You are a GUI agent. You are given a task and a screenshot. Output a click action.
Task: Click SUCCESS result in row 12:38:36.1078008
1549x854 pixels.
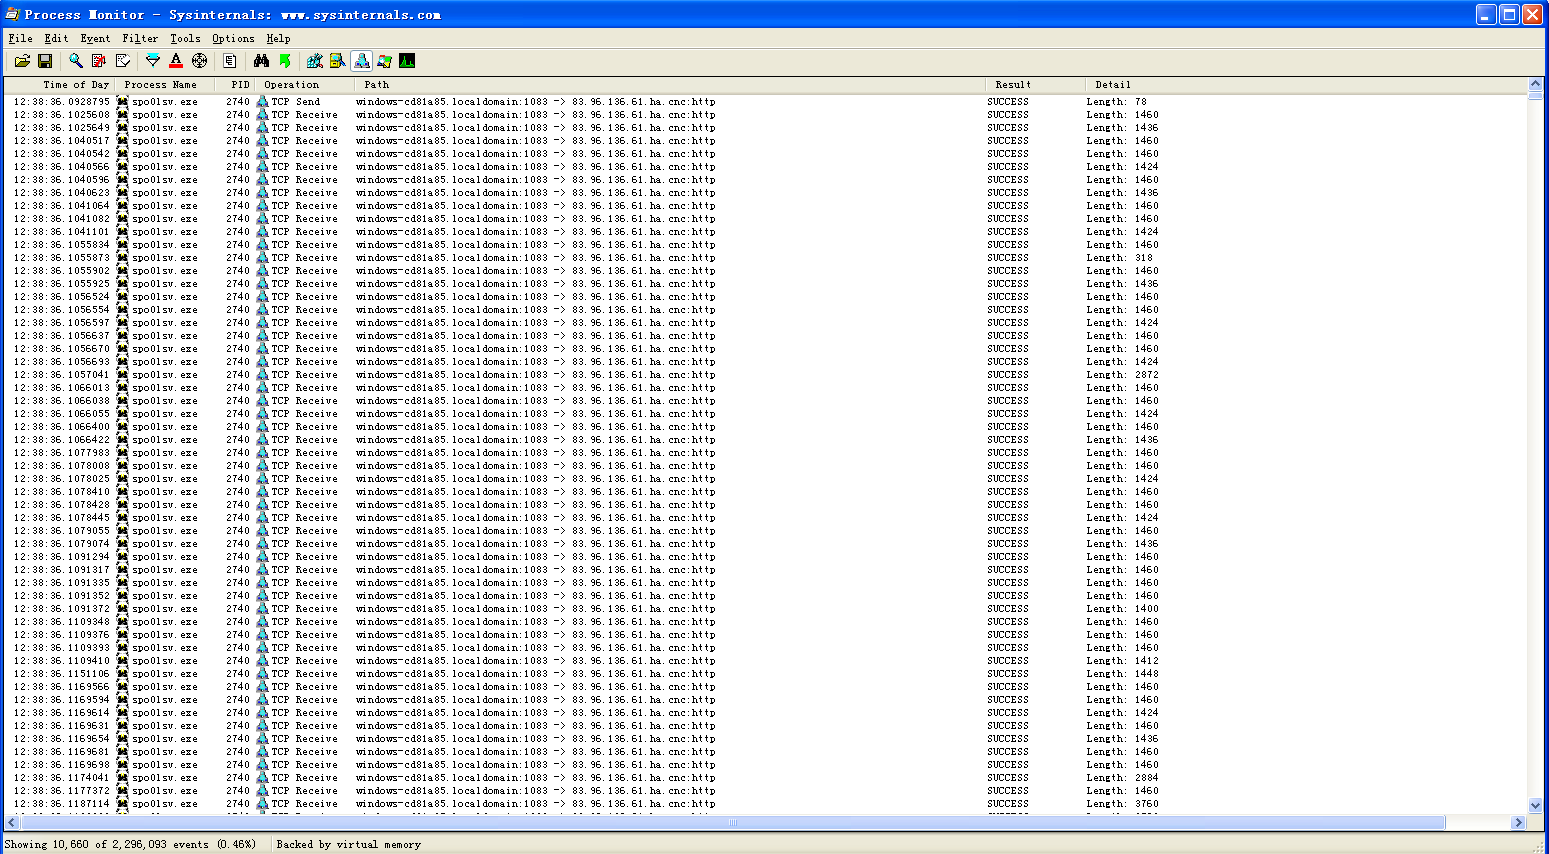point(1008,466)
